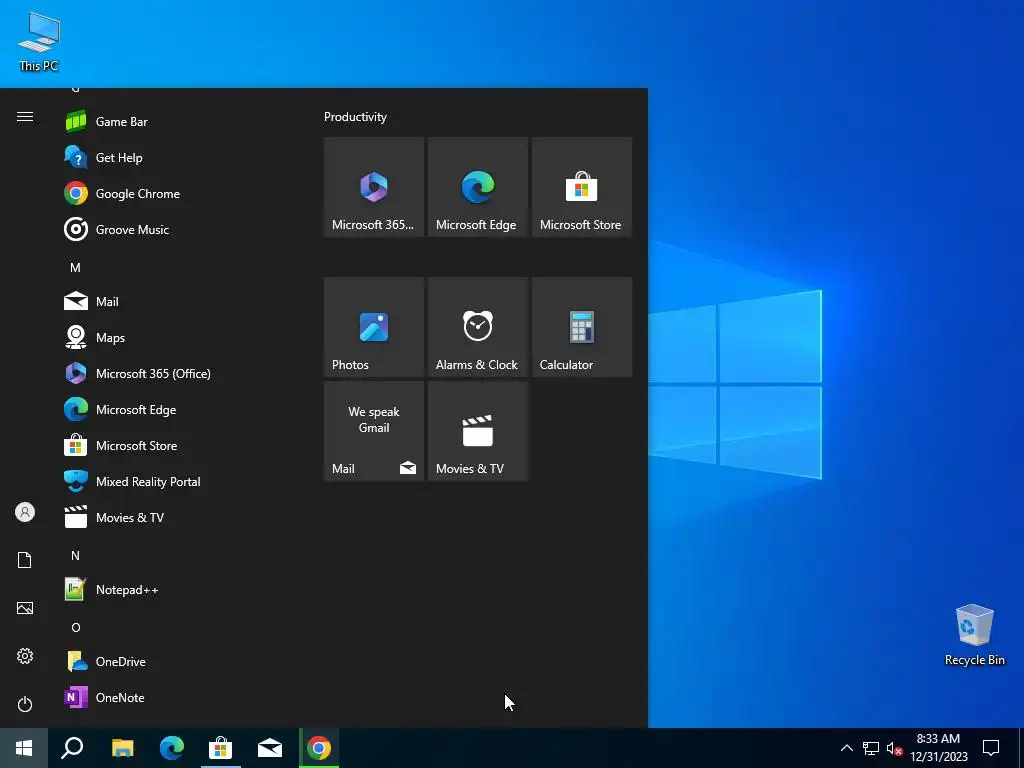The height and width of the screenshot is (768, 1024).
Task: Open Game Bar from the app list
Action: click(x=176, y=121)
